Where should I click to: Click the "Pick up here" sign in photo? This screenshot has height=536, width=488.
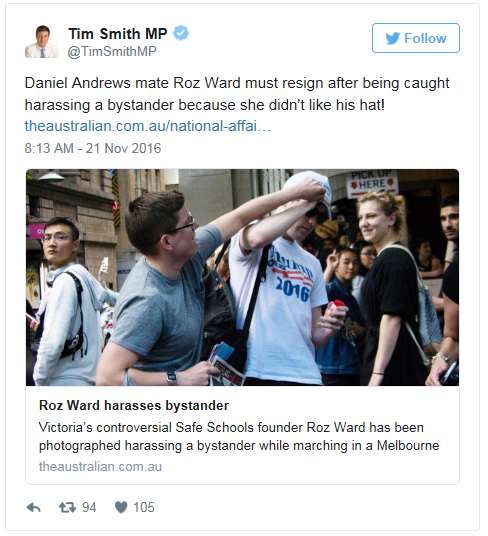pyautogui.click(x=372, y=183)
